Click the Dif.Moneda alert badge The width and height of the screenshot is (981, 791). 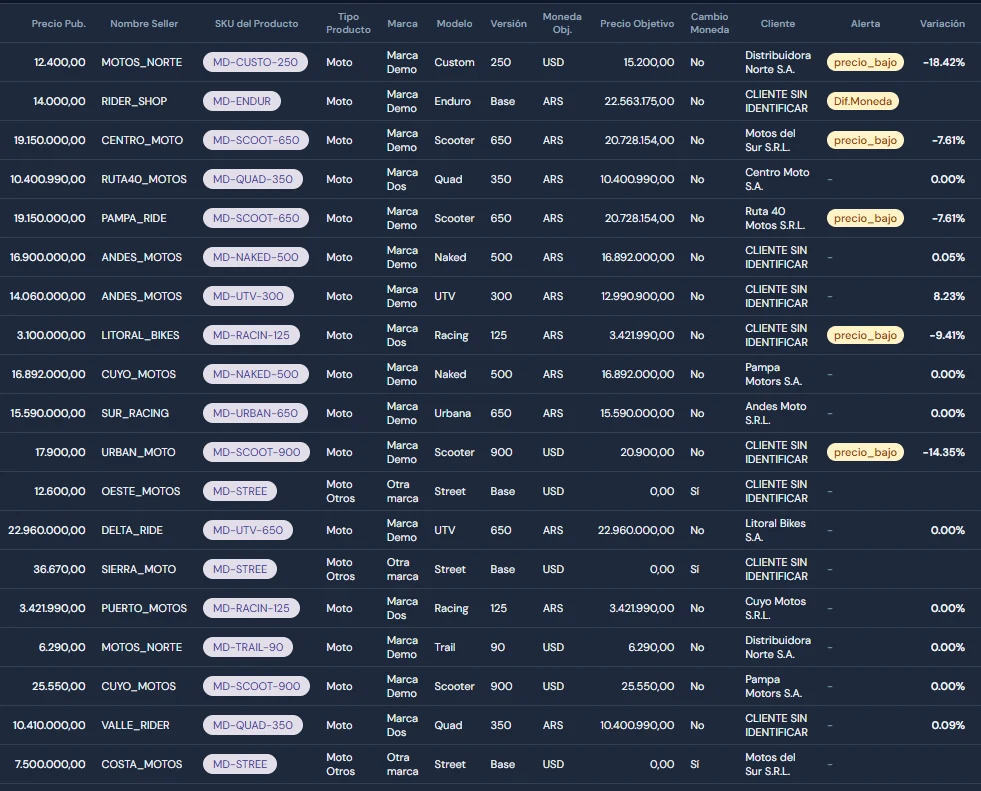863,101
